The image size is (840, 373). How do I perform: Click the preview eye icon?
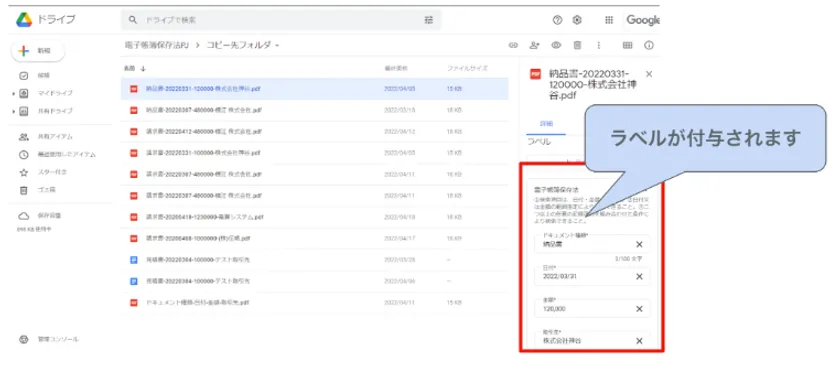[556, 46]
